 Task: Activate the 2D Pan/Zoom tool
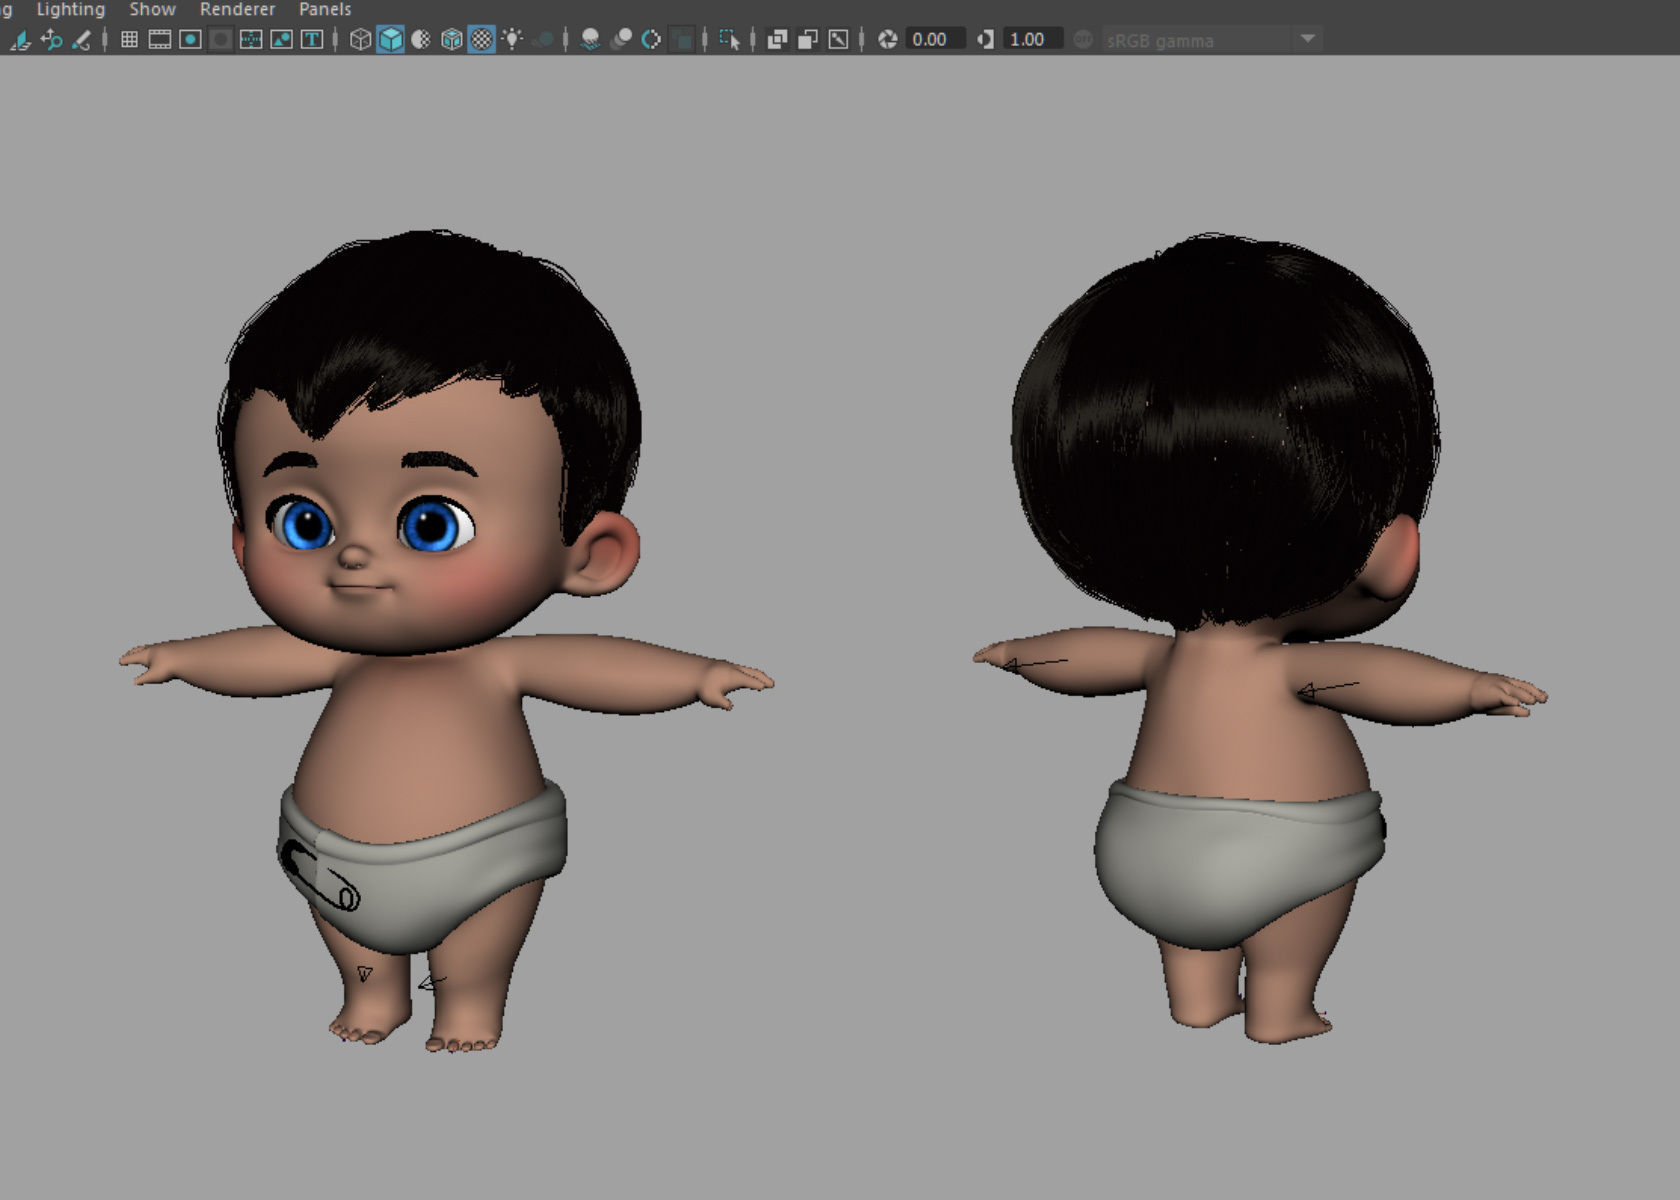point(51,39)
